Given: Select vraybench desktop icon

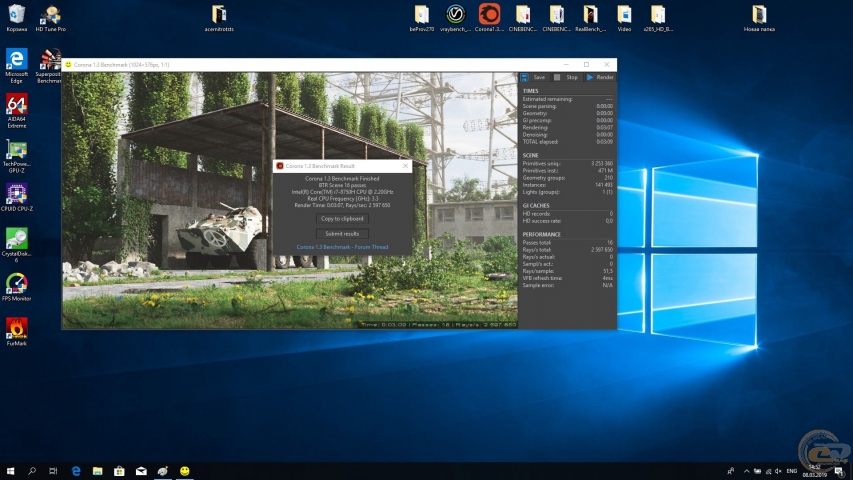Looking at the screenshot, I should coord(455,18).
